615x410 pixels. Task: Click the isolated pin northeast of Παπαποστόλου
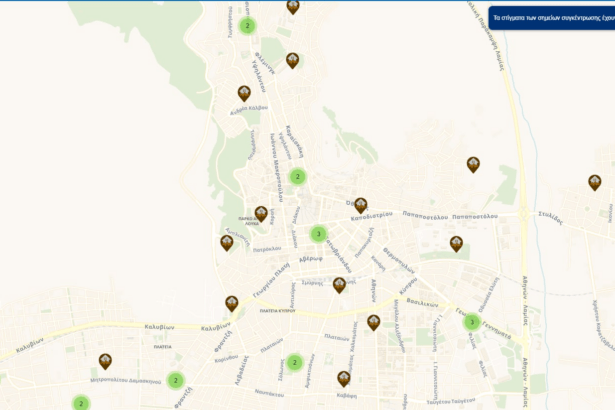click(x=473, y=163)
